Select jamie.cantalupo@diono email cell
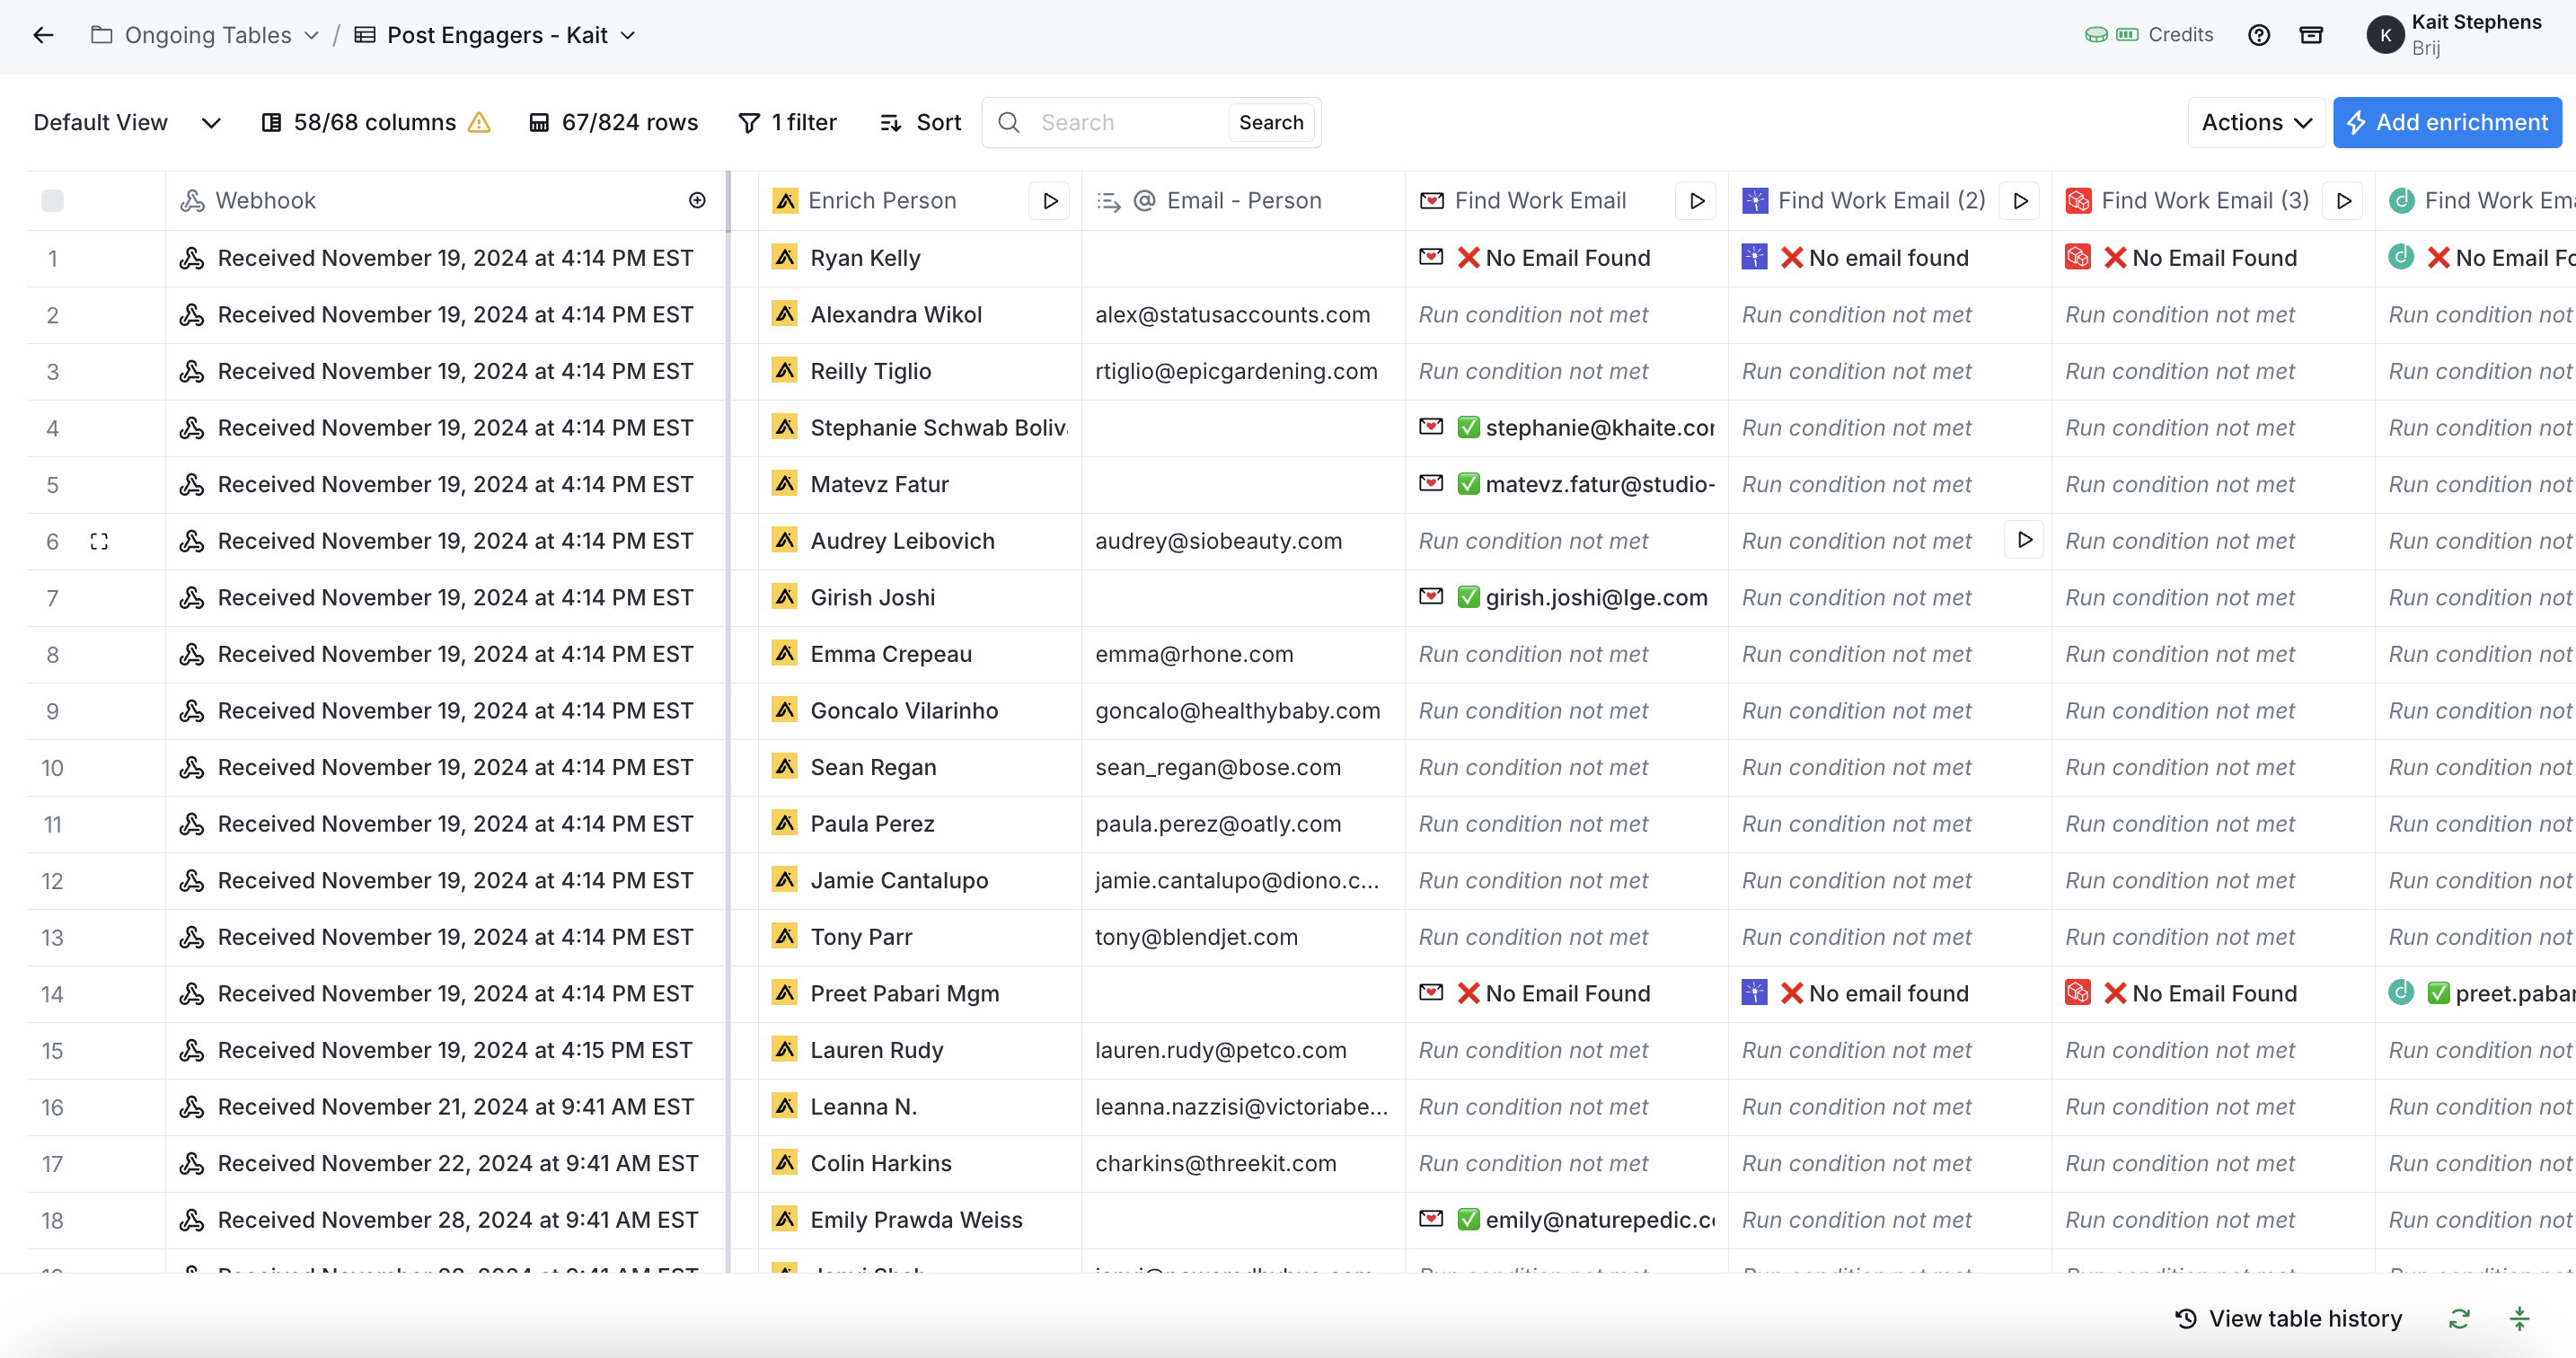The image size is (2576, 1358). pos(1243,881)
